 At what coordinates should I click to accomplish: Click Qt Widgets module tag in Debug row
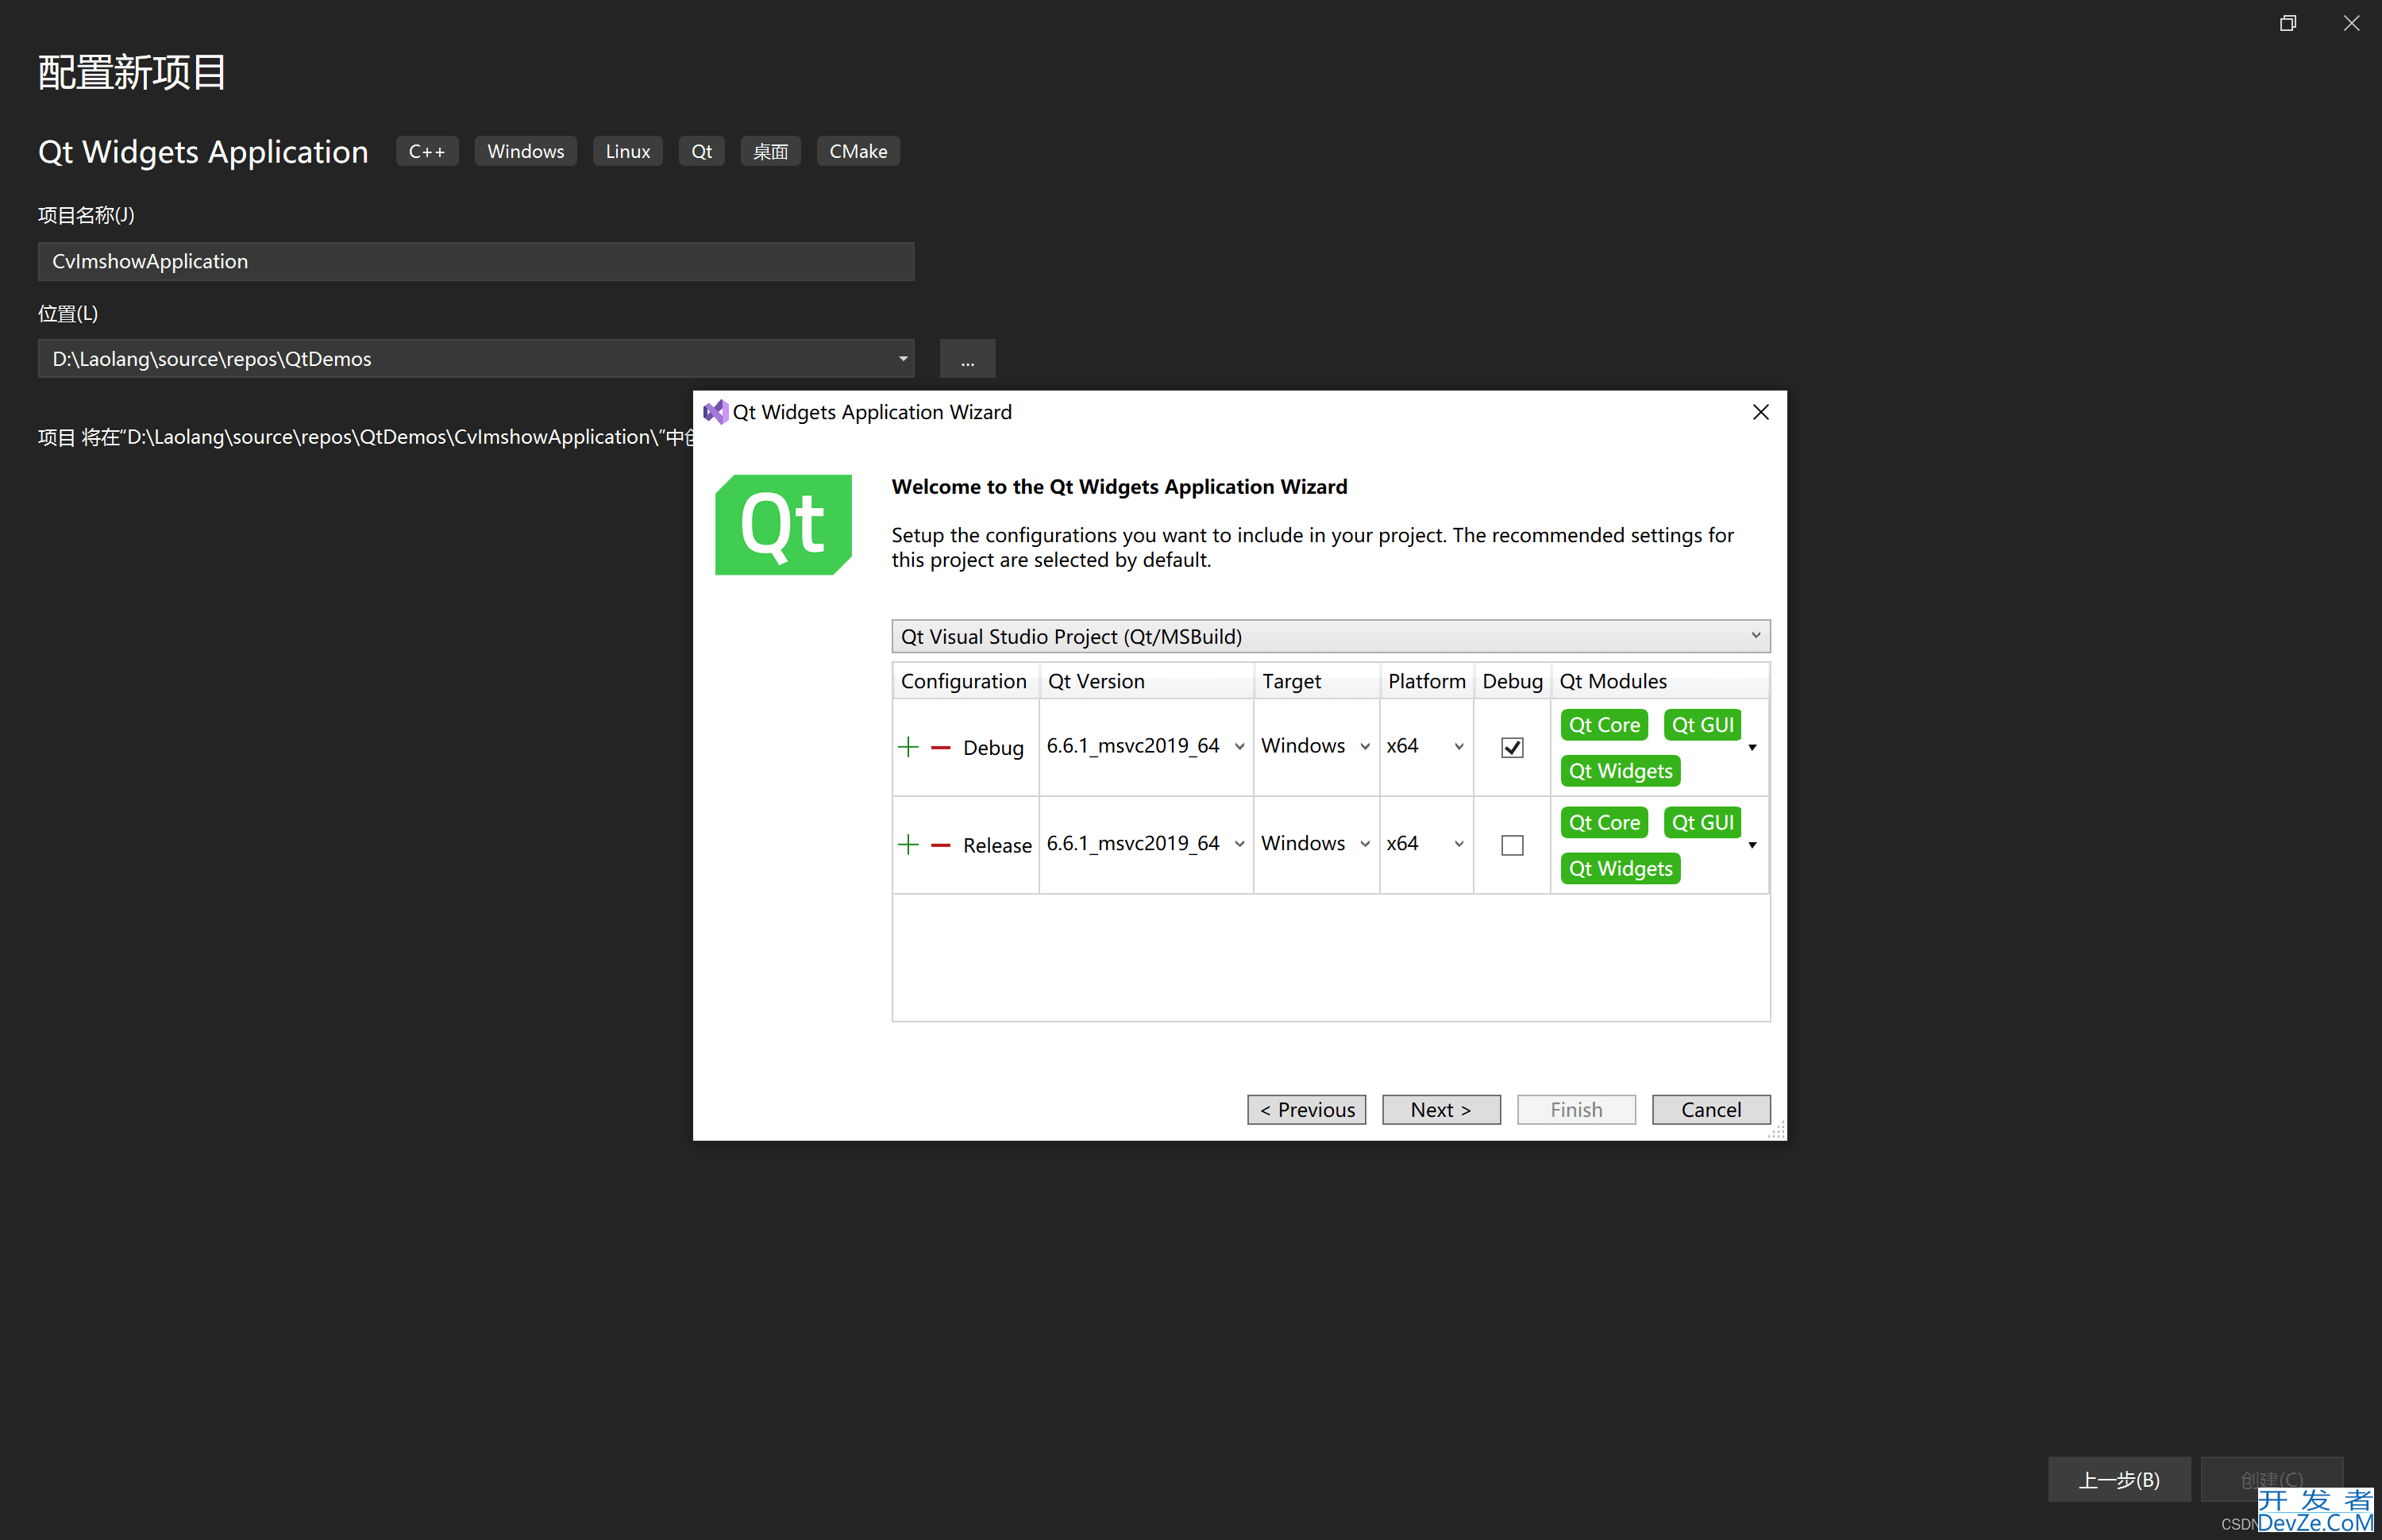(x=1620, y=770)
